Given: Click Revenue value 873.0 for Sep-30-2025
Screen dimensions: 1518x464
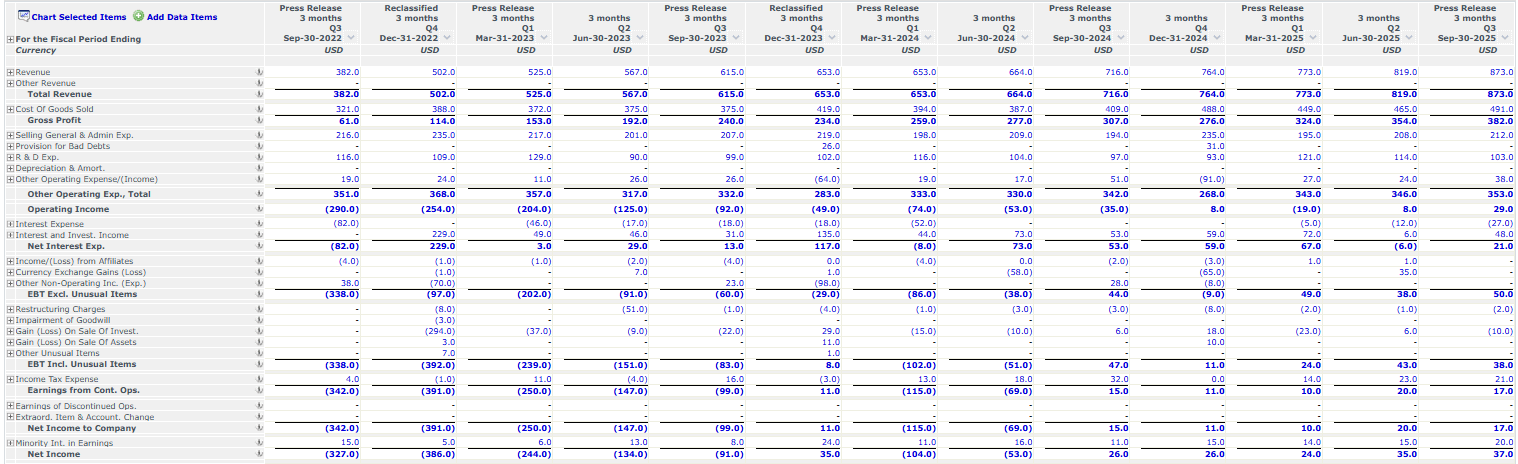Looking at the screenshot, I should point(1502,73).
